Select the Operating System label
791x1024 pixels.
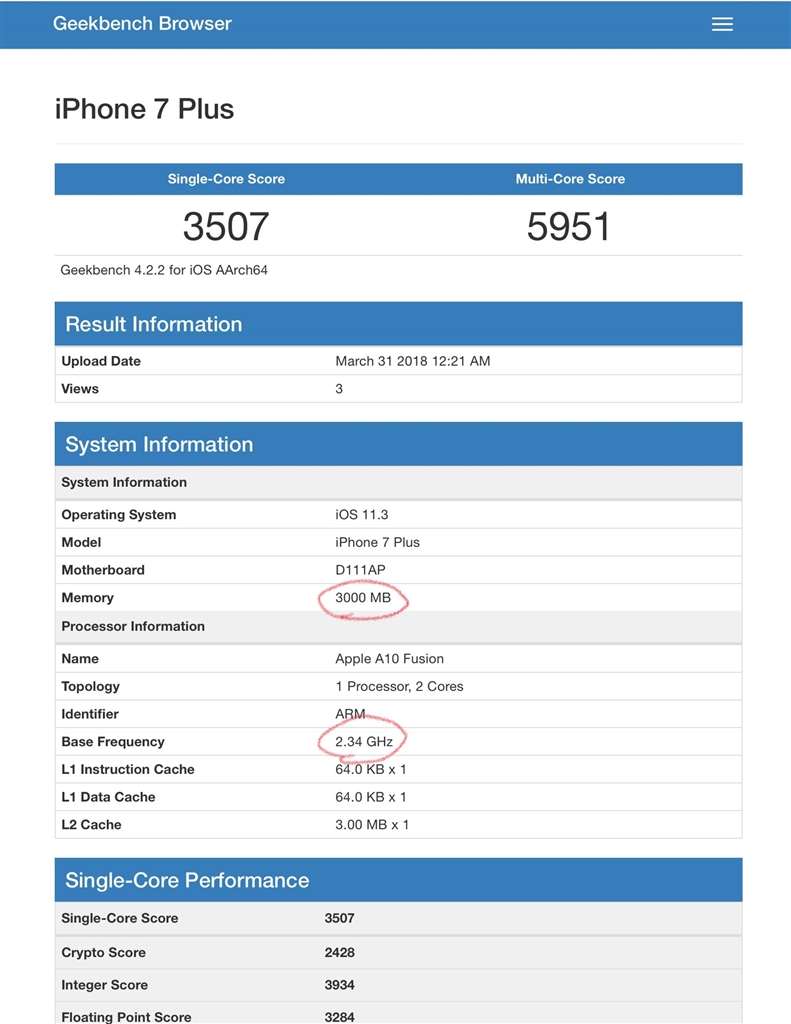point(119,515)
